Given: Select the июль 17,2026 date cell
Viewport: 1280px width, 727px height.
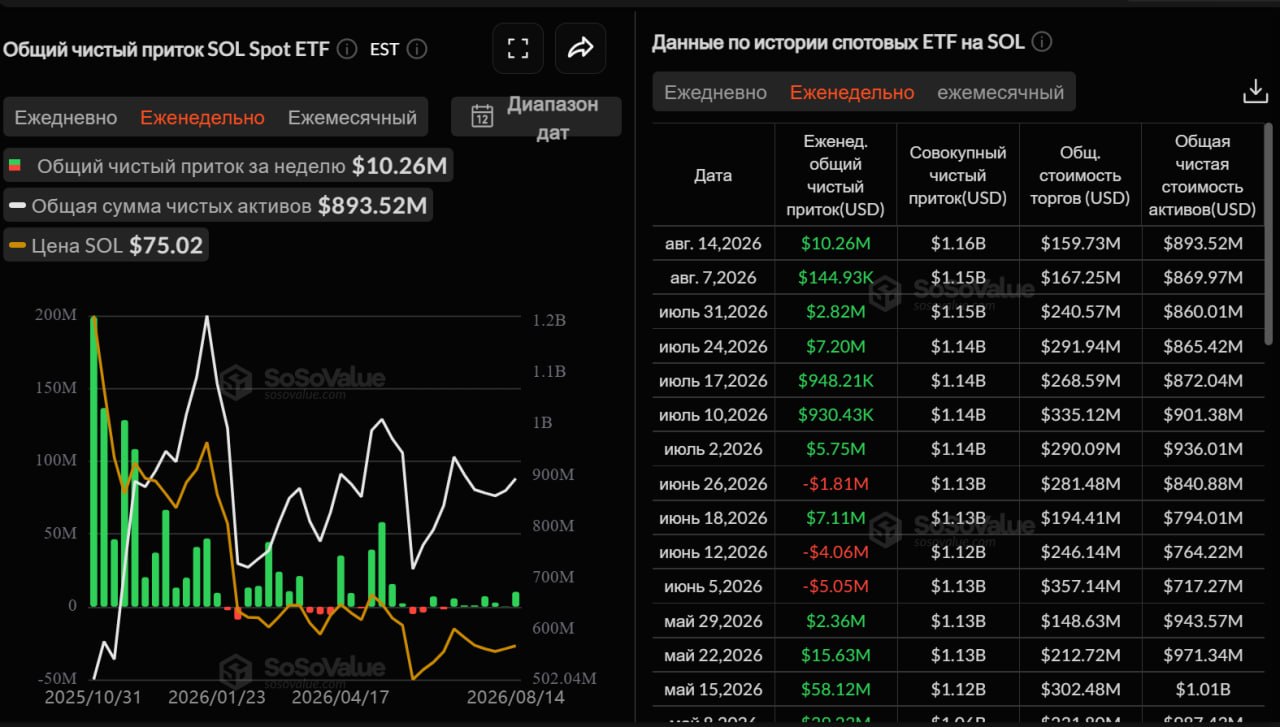Looking at the screenshot, I should click(x=713, y=380).
